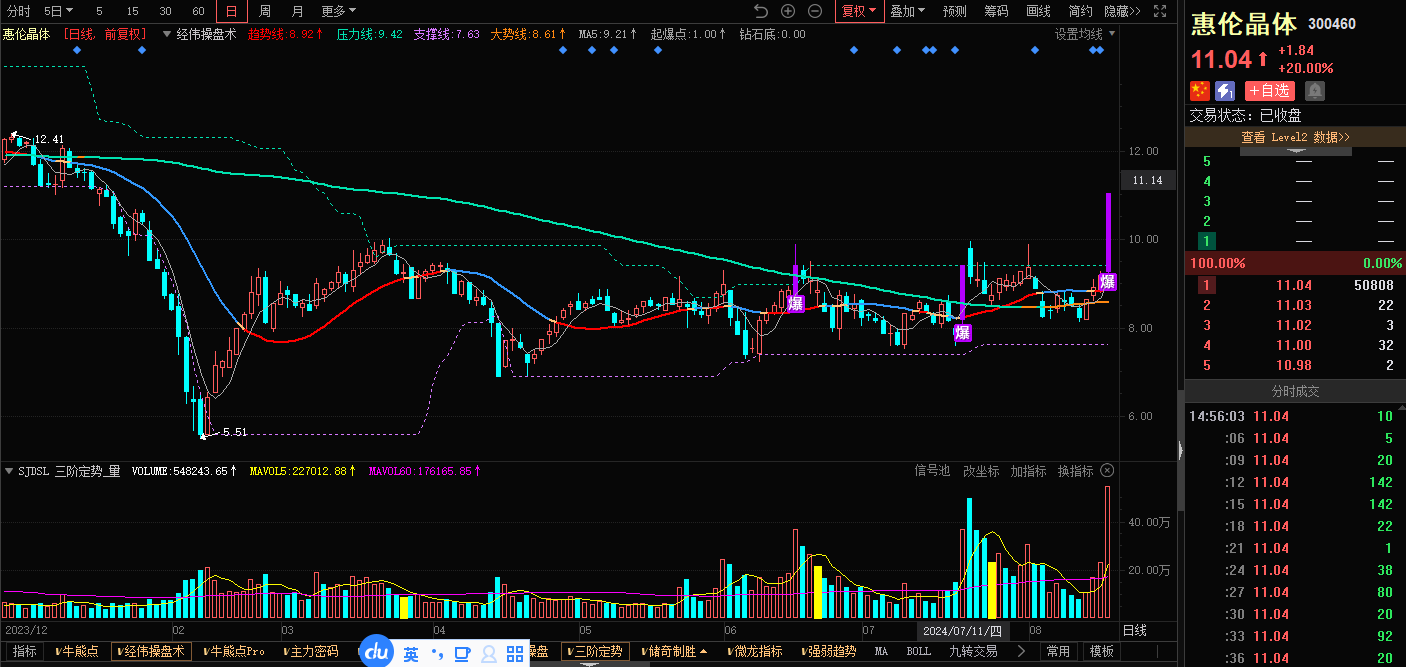Click the 查看 Level2 数据>> link

pyautogui.click(x=1295, y=137)
